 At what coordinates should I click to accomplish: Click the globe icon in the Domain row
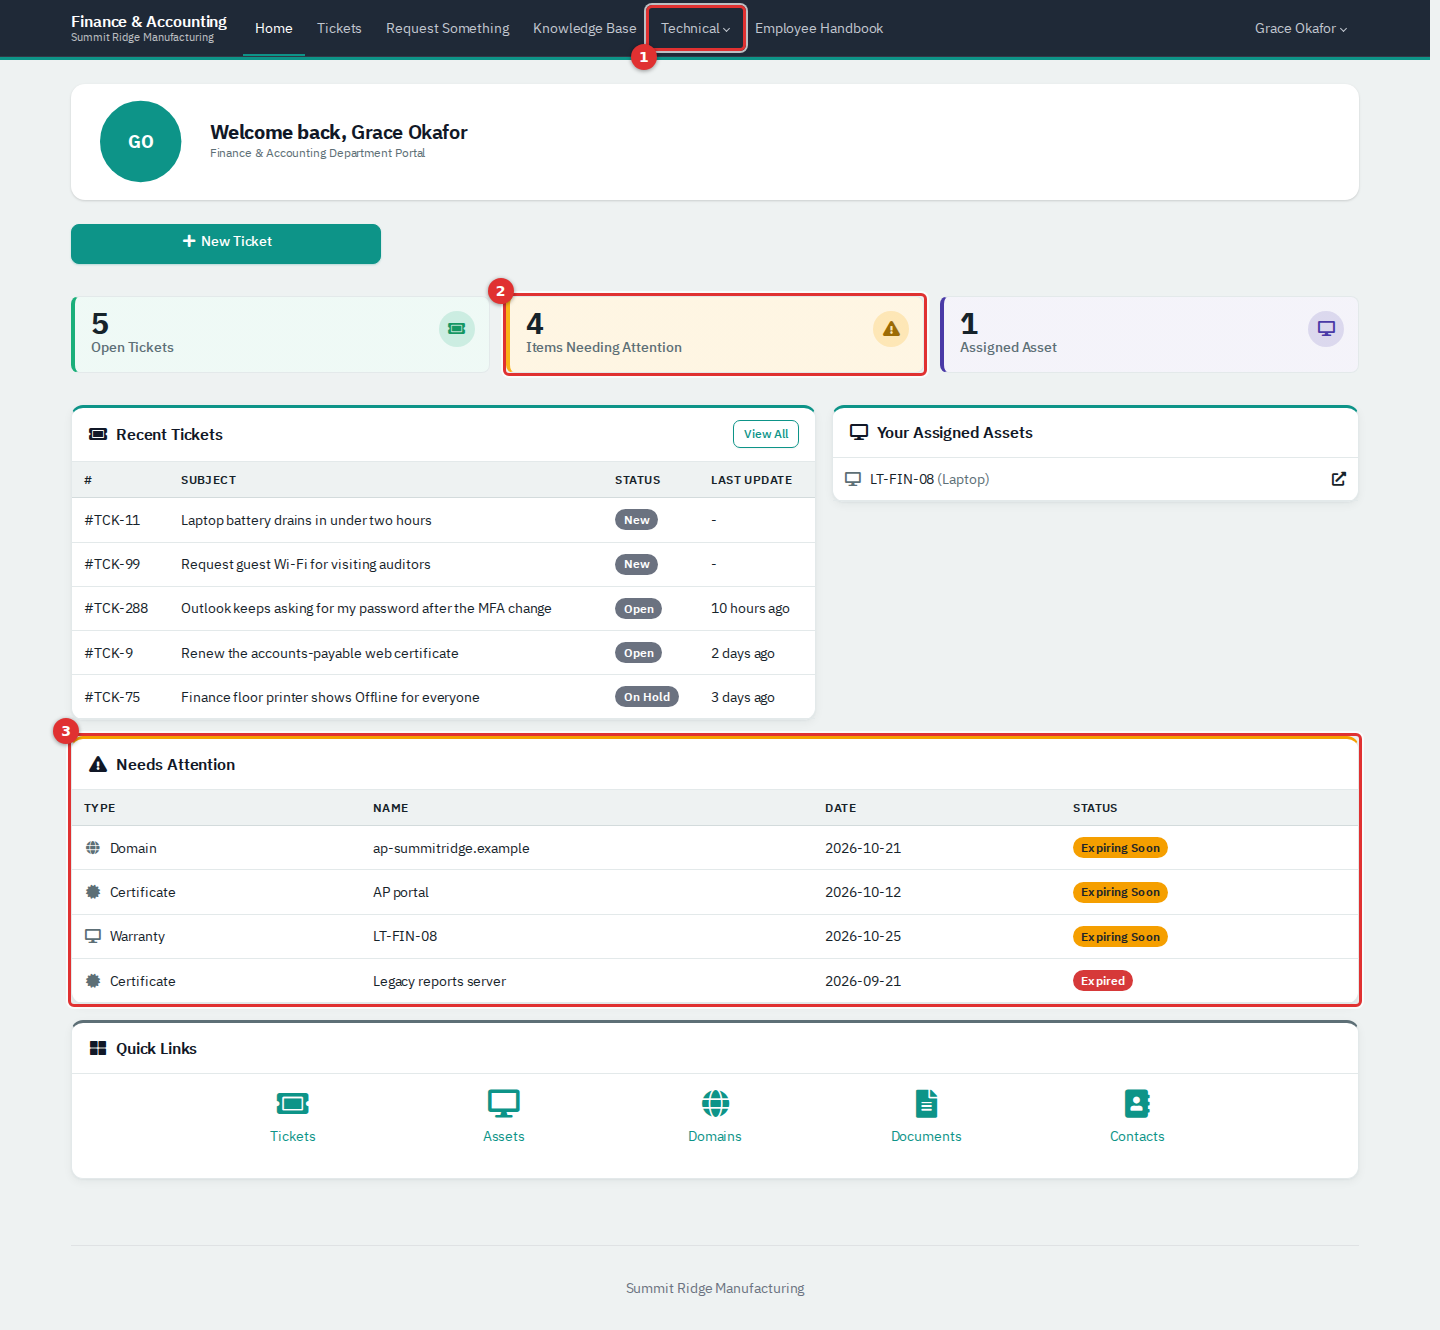(93, 848)
